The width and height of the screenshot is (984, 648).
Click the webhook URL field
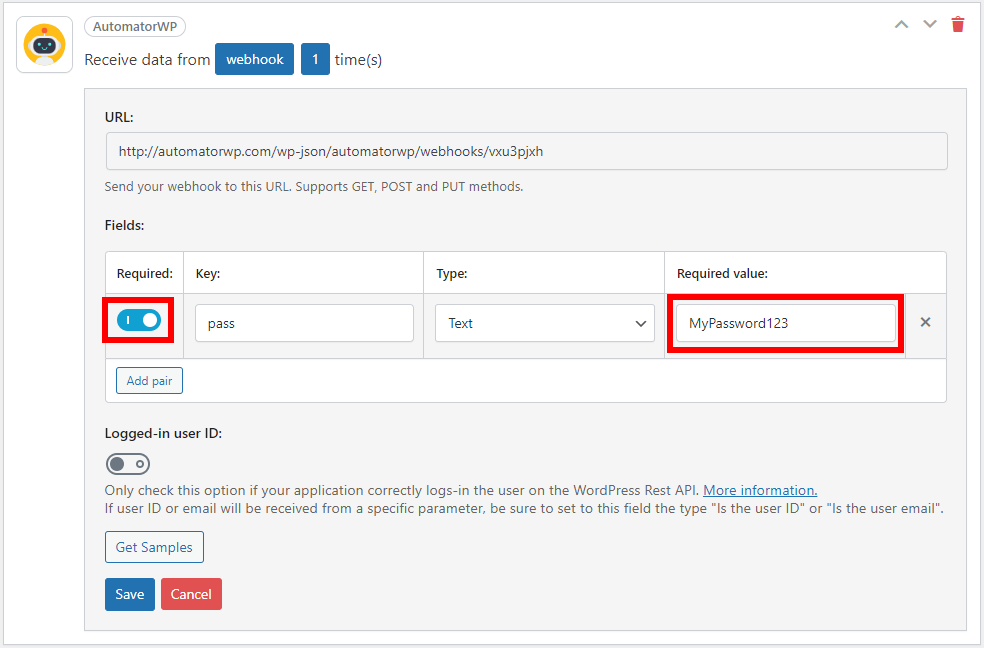click(527, 151)
